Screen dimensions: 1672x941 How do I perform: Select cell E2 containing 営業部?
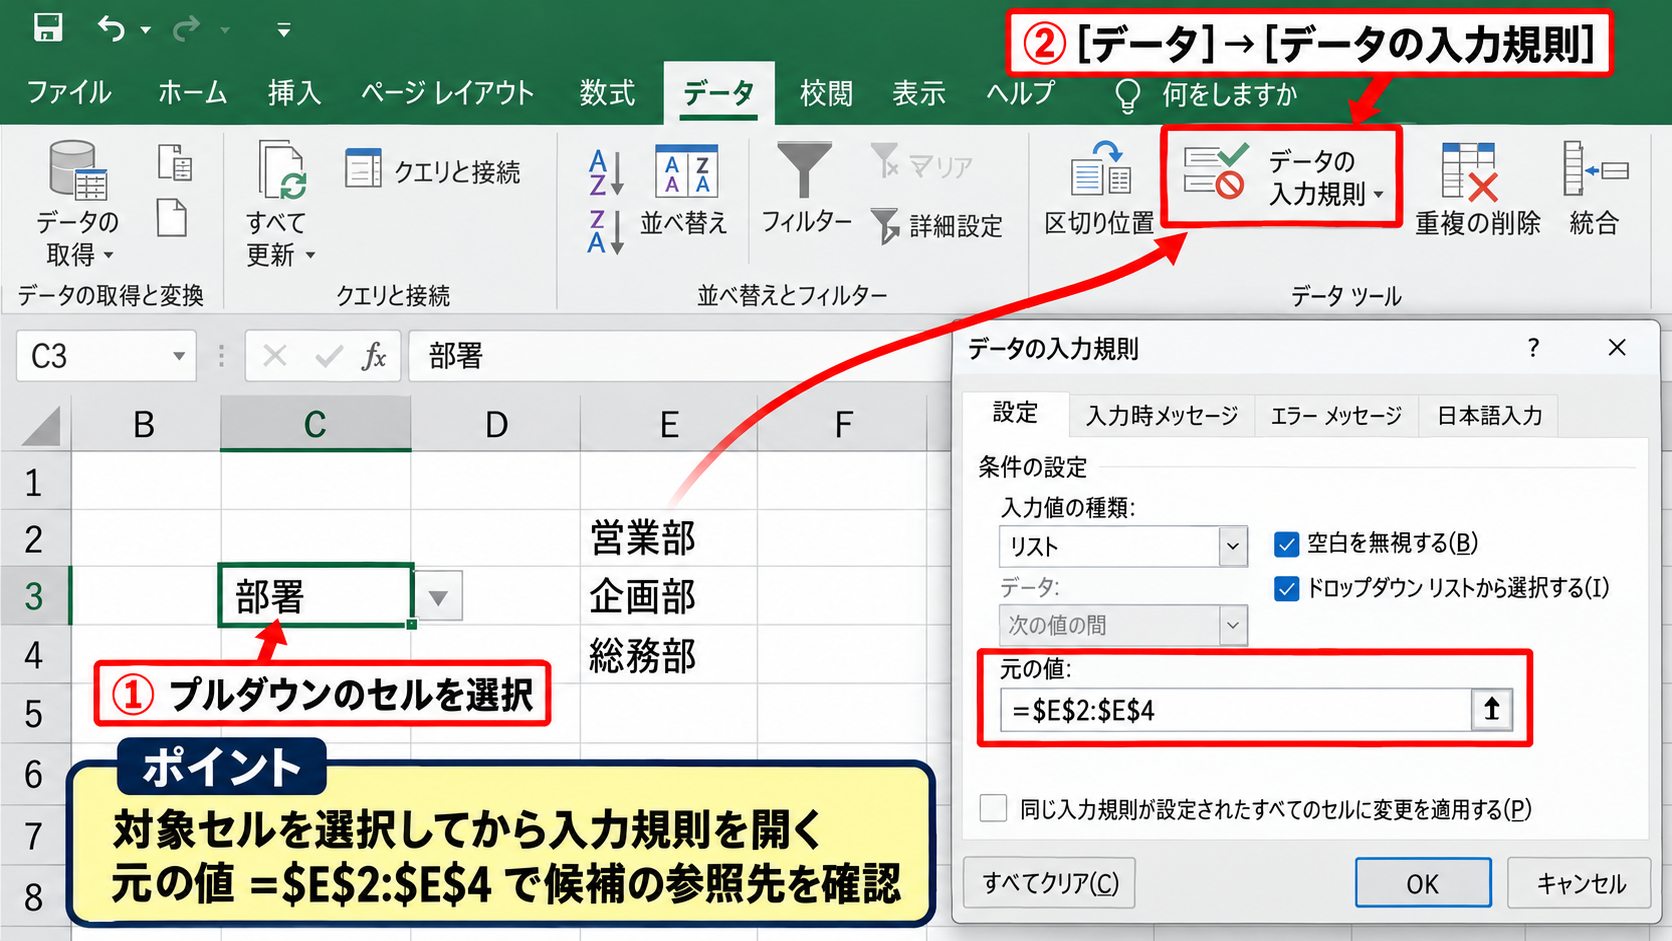pyautogui.click(x=668, y=538)
